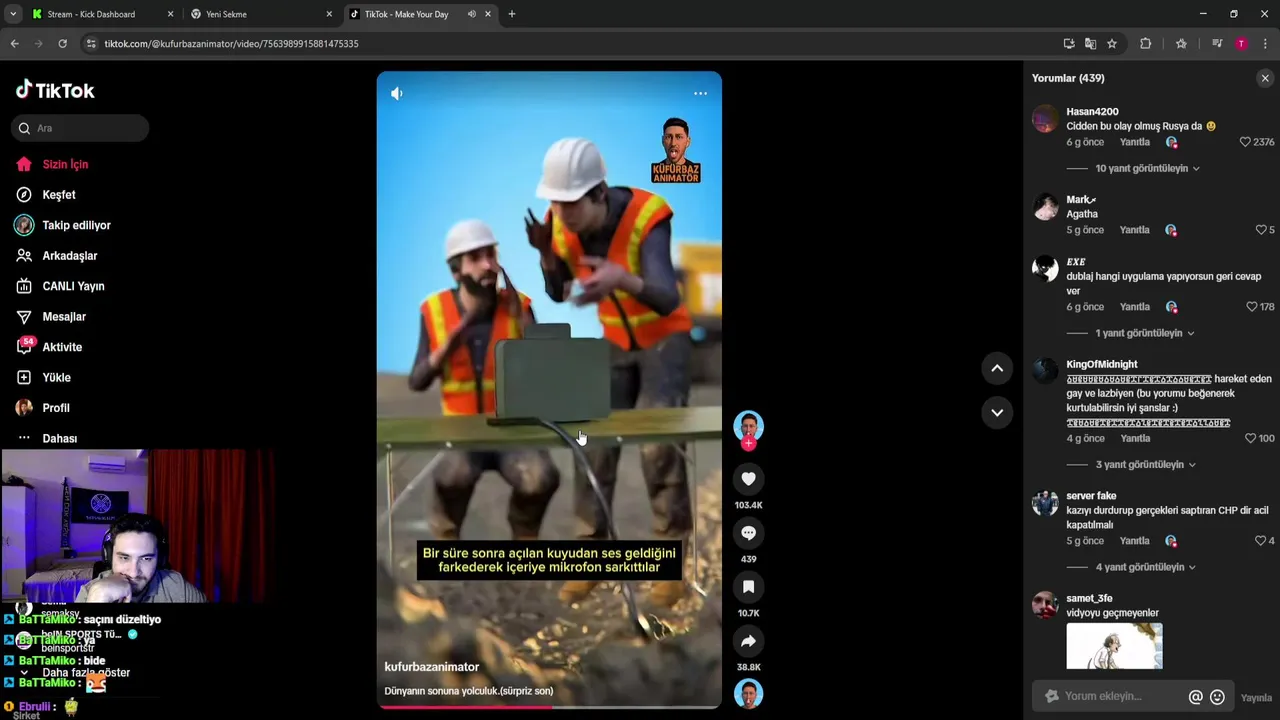Open the video more options menu
Image resolution: width=1280 pixels, height=720 pixels.
700,93
